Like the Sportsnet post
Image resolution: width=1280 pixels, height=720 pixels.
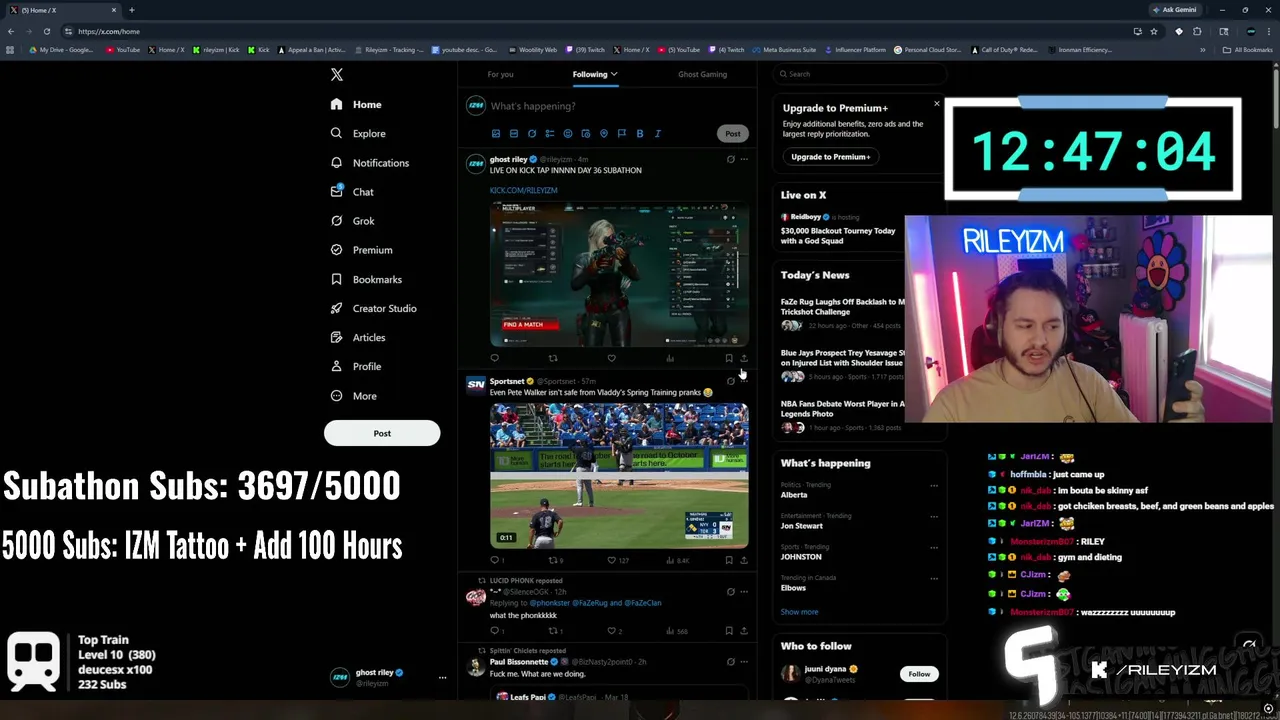(612, 561)
